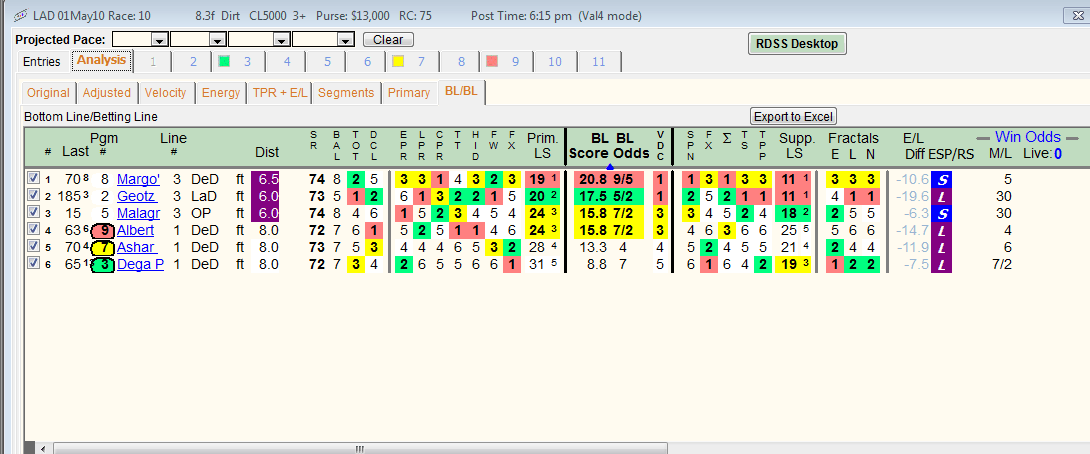
Task: Open the fourth Projected Pace dropdown
Action: [344, 40]
